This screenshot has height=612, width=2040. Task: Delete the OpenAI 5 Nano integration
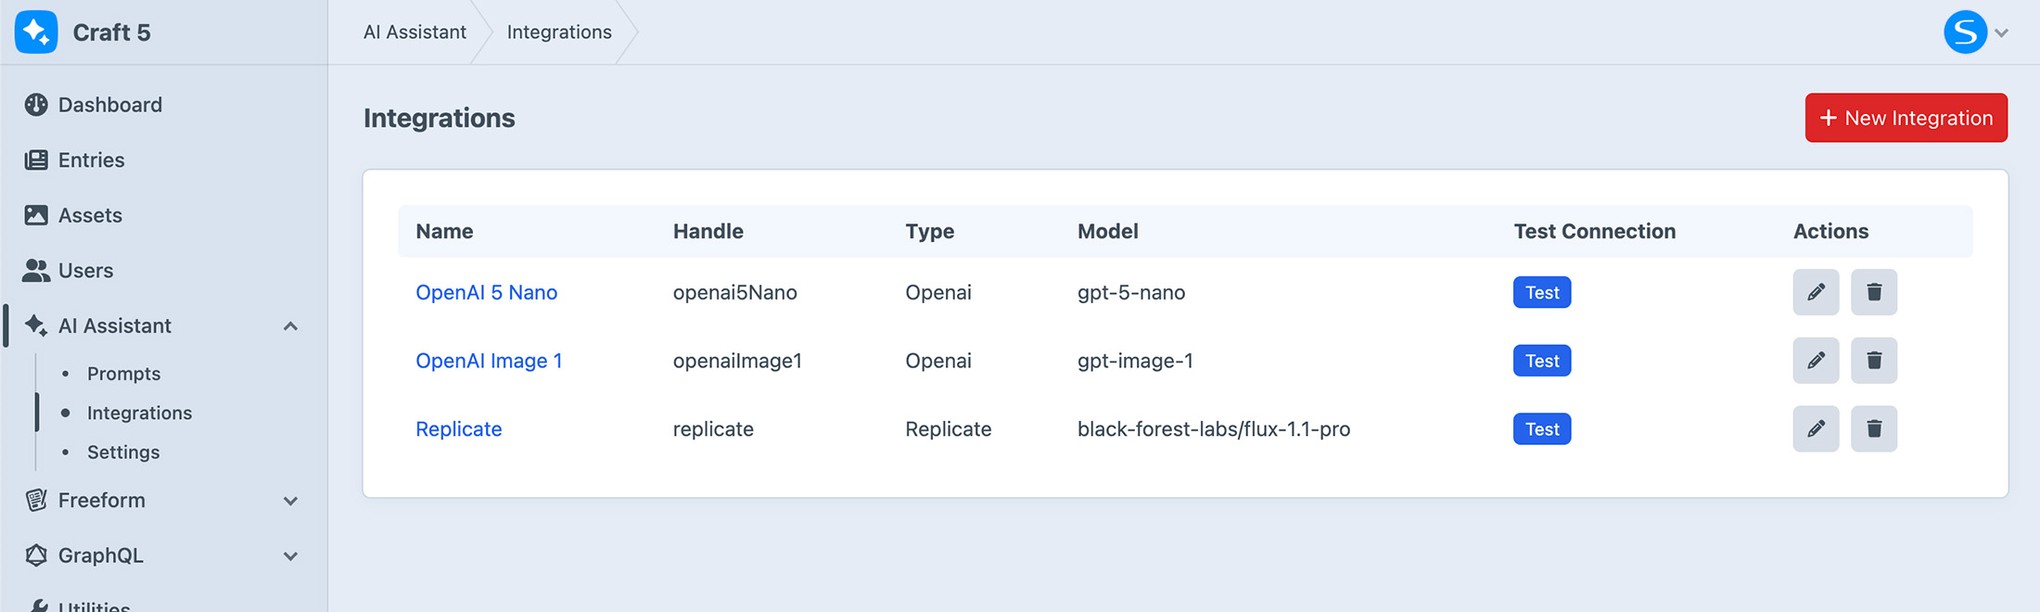1874,292
